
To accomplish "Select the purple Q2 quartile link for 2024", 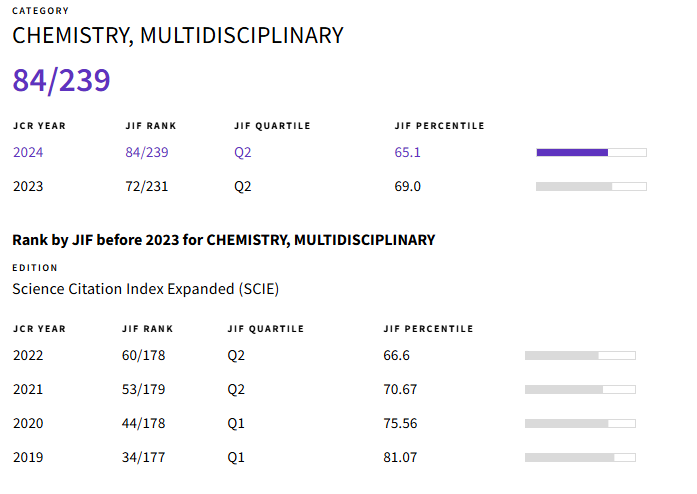I will (243, 152).
